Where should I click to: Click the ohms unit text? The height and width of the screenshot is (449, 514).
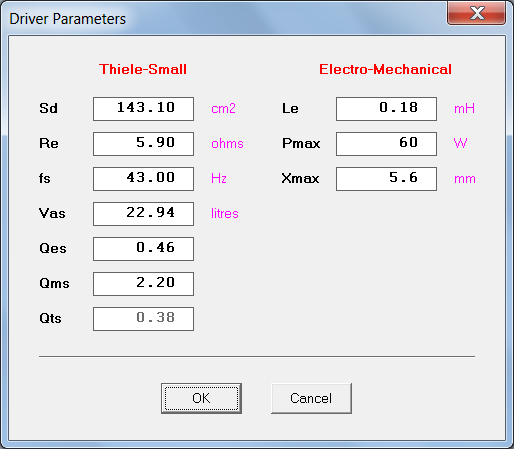[227, 144]
